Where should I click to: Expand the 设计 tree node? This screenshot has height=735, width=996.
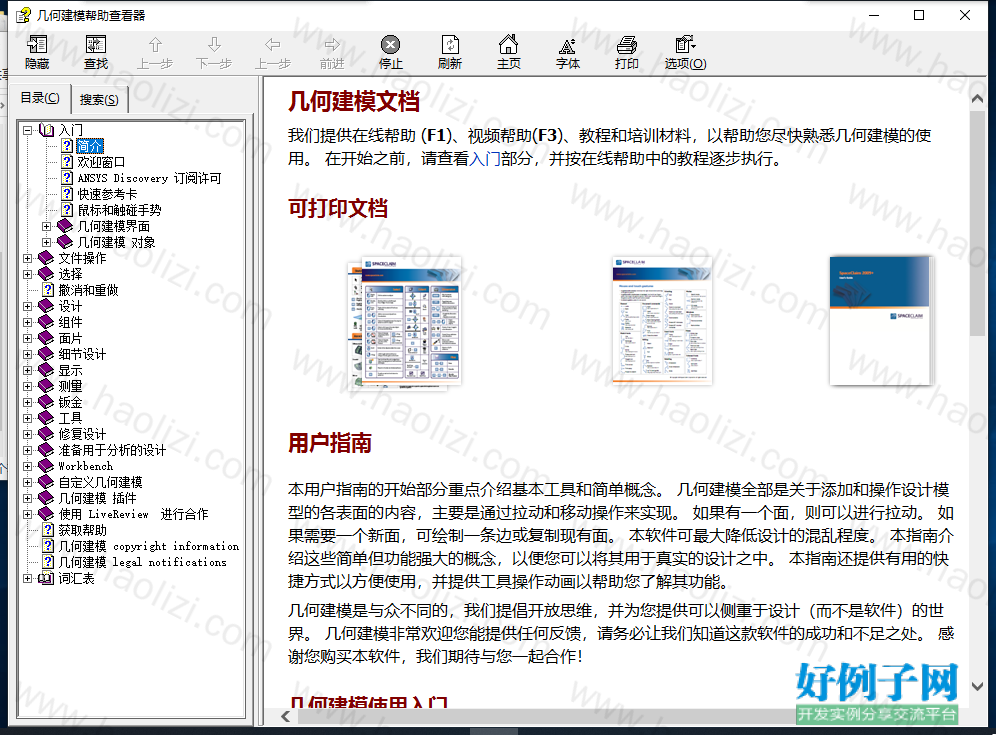coord(27,306)
